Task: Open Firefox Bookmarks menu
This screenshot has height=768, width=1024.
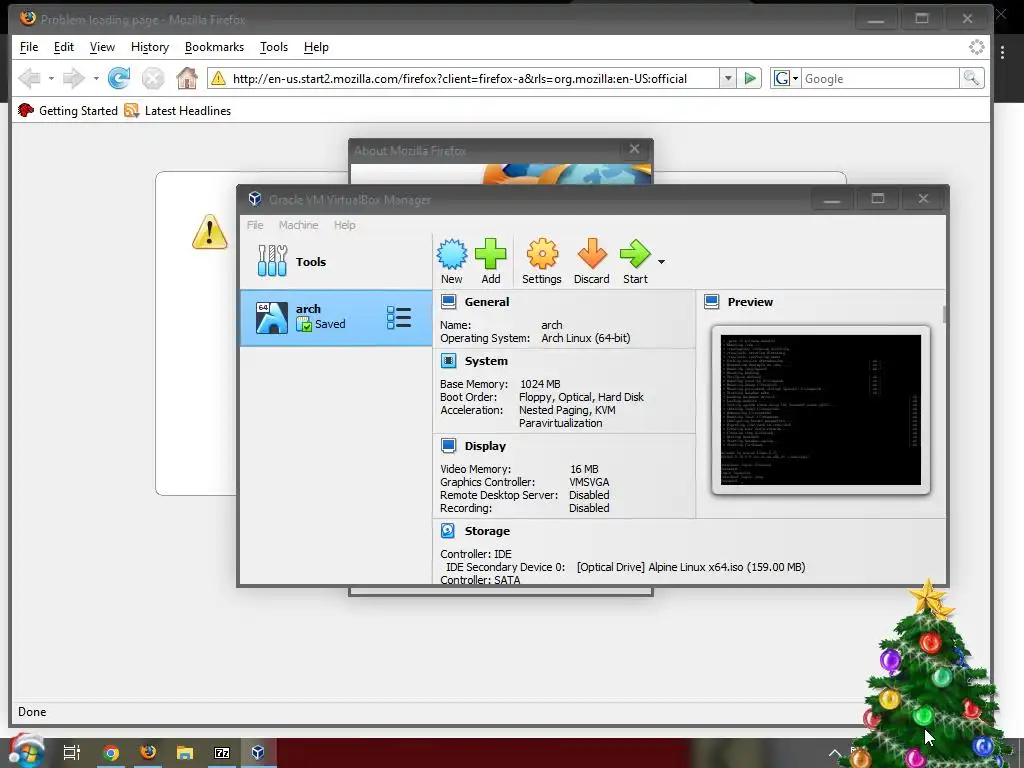Action: [x=214, y=47]
